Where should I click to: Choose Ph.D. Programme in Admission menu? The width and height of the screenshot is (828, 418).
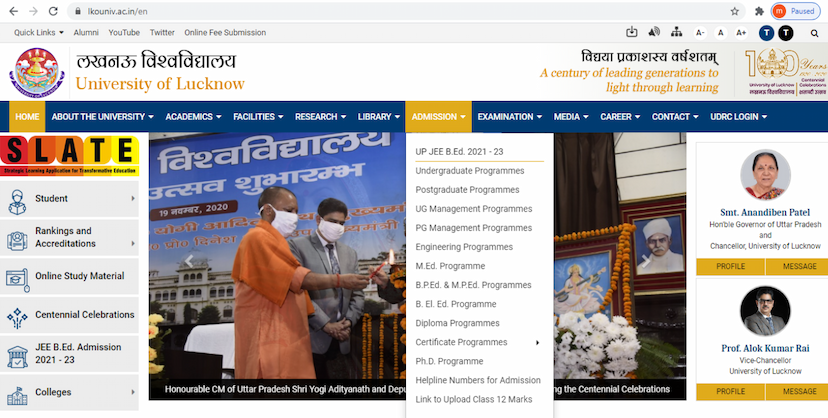coord(449,361)
